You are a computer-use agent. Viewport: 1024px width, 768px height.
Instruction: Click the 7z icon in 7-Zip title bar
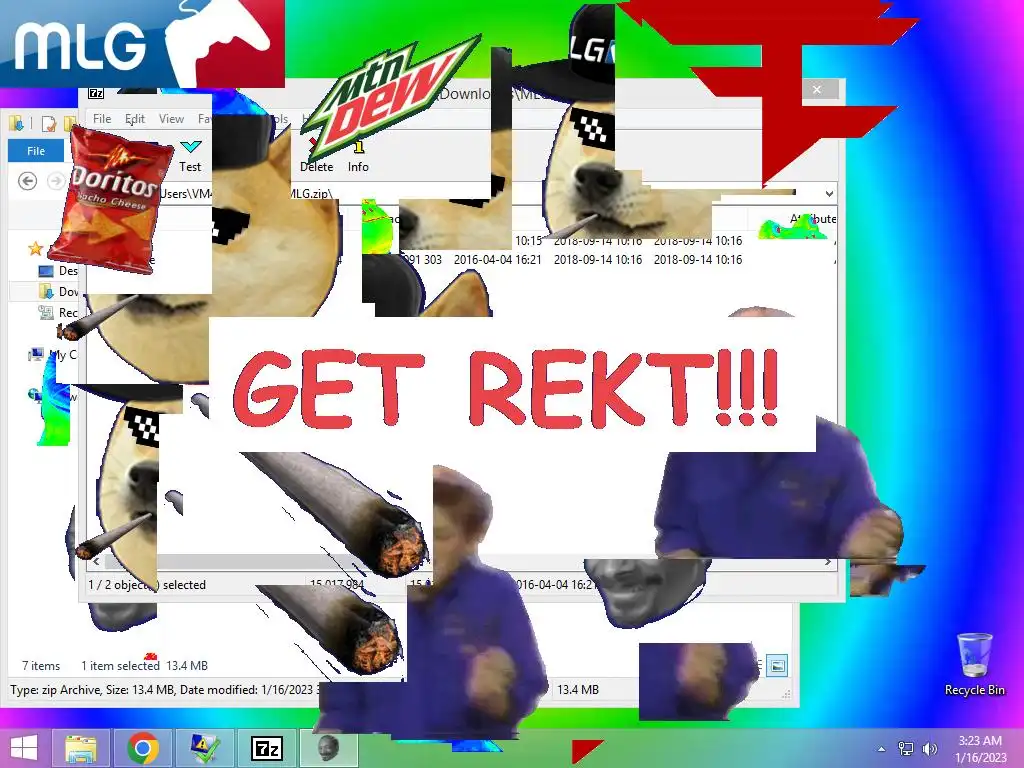pos(96,93)
